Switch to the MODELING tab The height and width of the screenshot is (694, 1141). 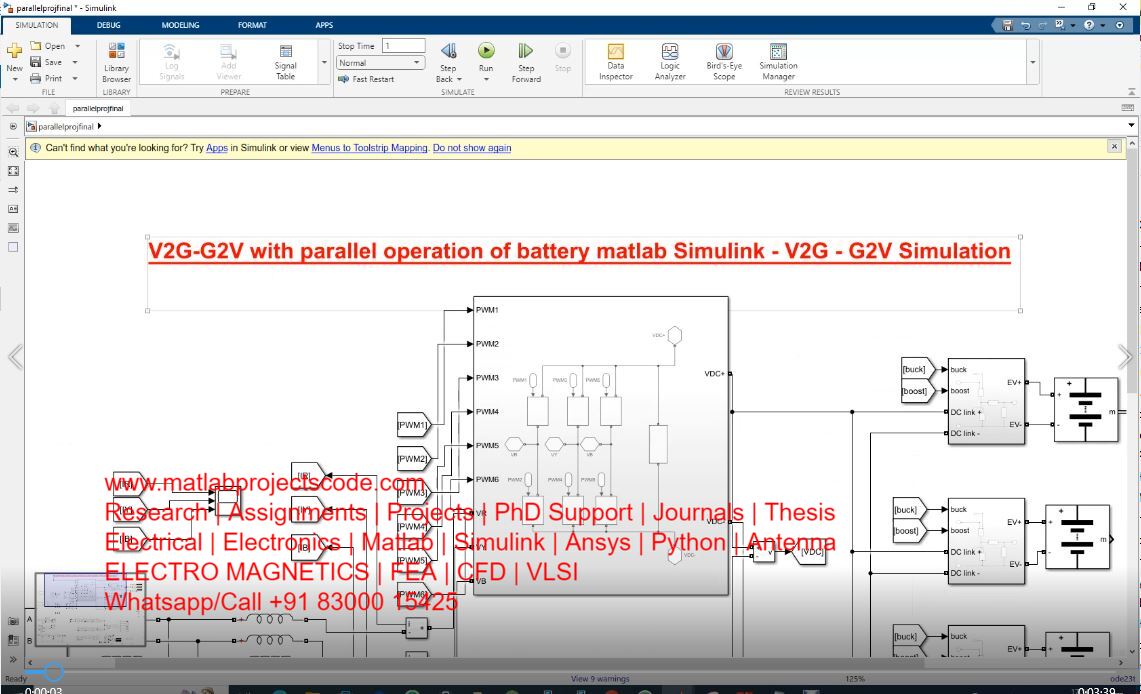[x=180, y=25]
